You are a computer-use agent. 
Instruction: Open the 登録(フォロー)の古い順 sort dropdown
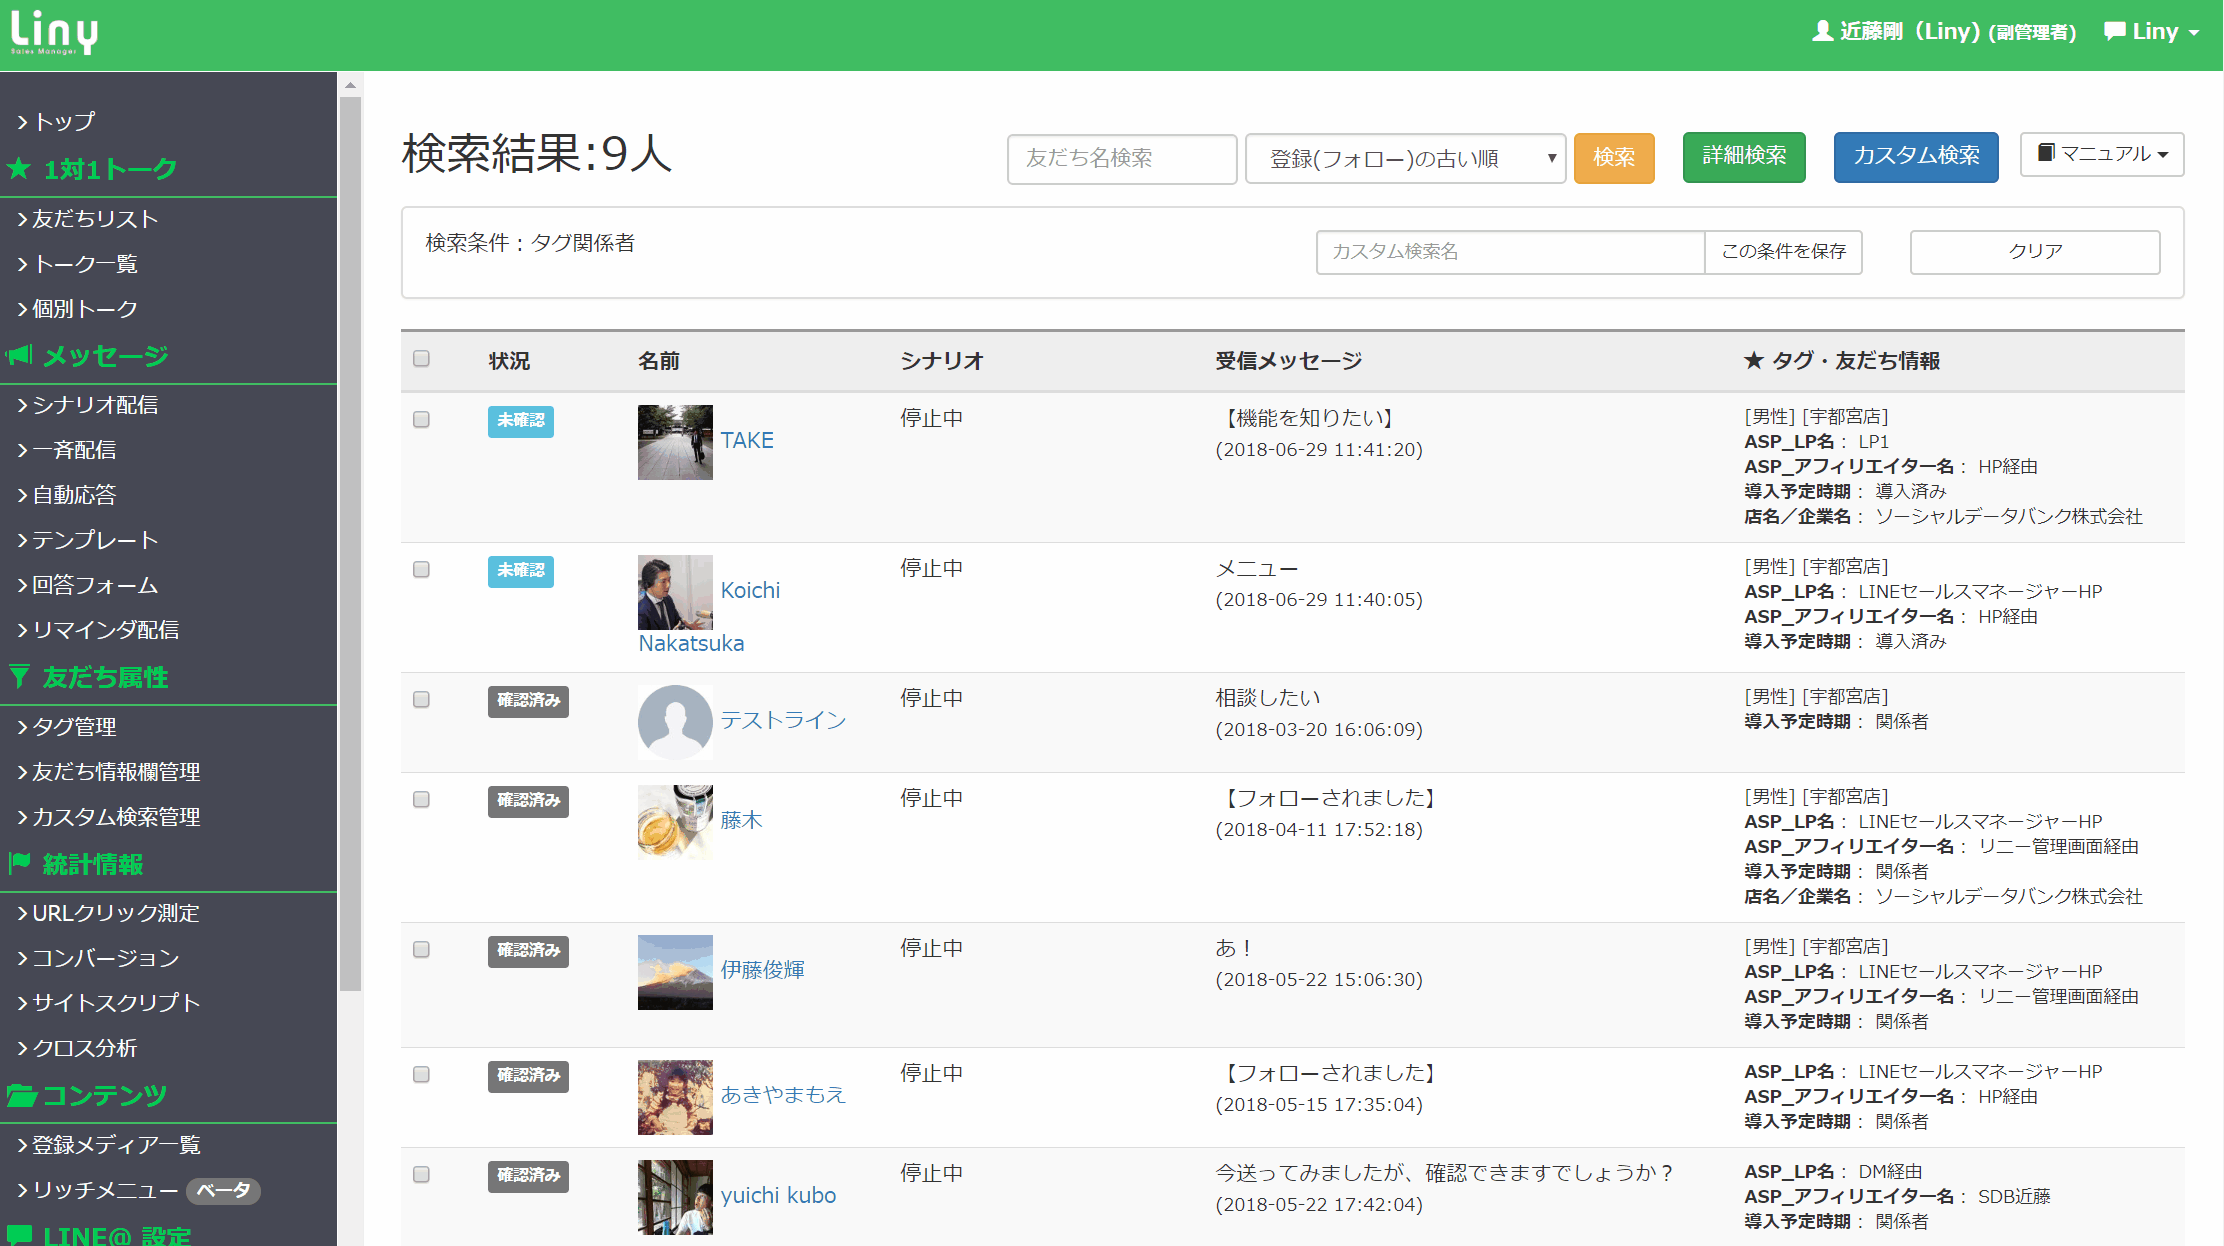pos(1405,158)
